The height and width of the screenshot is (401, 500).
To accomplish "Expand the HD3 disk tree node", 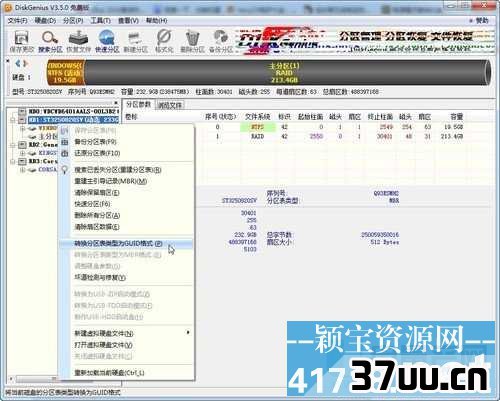I will pos(13,162).
